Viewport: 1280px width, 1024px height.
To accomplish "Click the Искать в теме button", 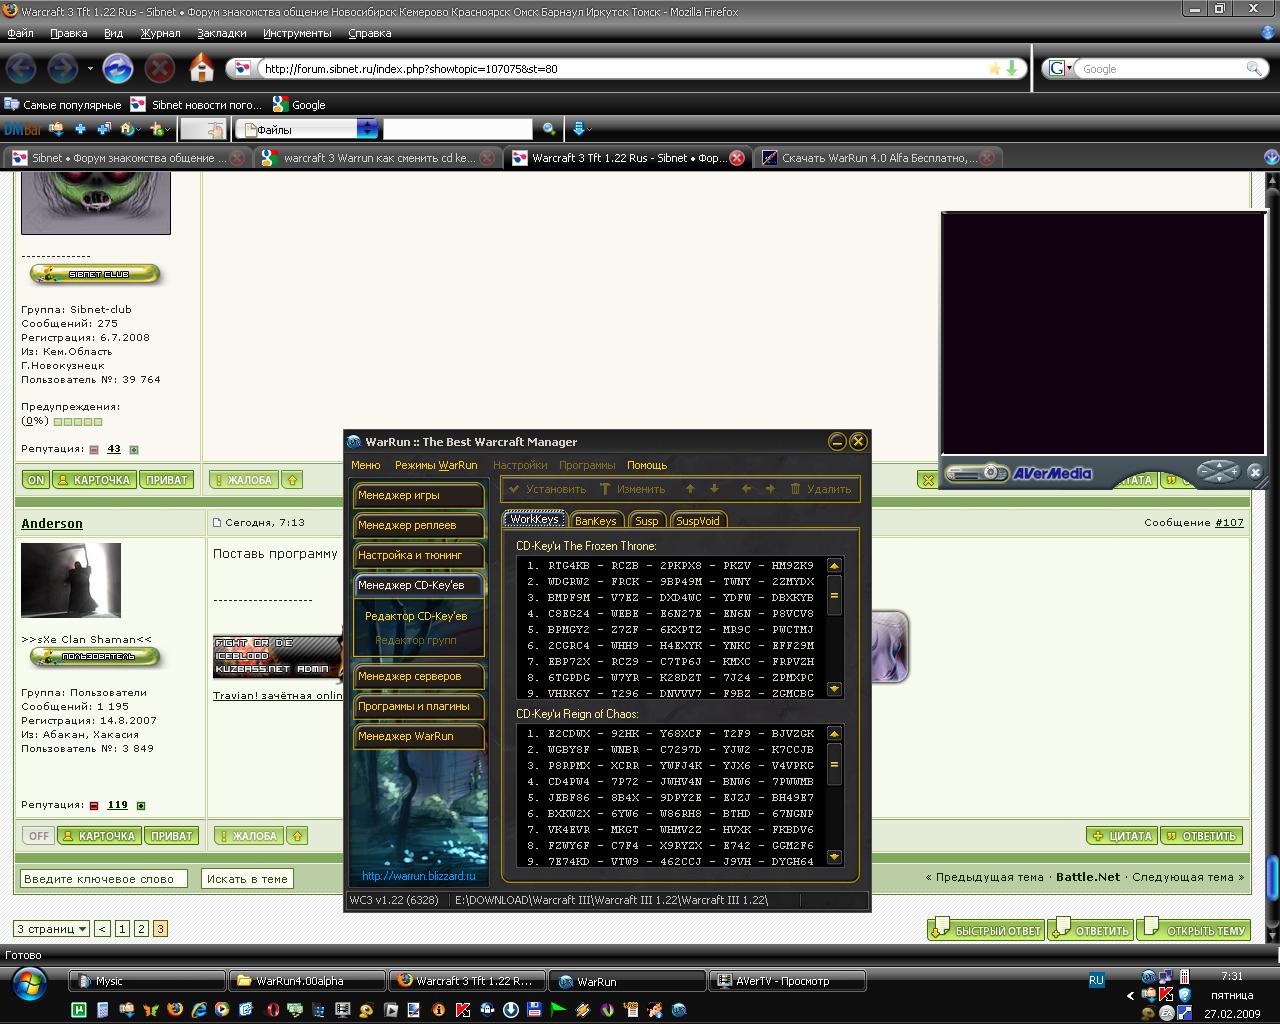I will pos(247,879).
